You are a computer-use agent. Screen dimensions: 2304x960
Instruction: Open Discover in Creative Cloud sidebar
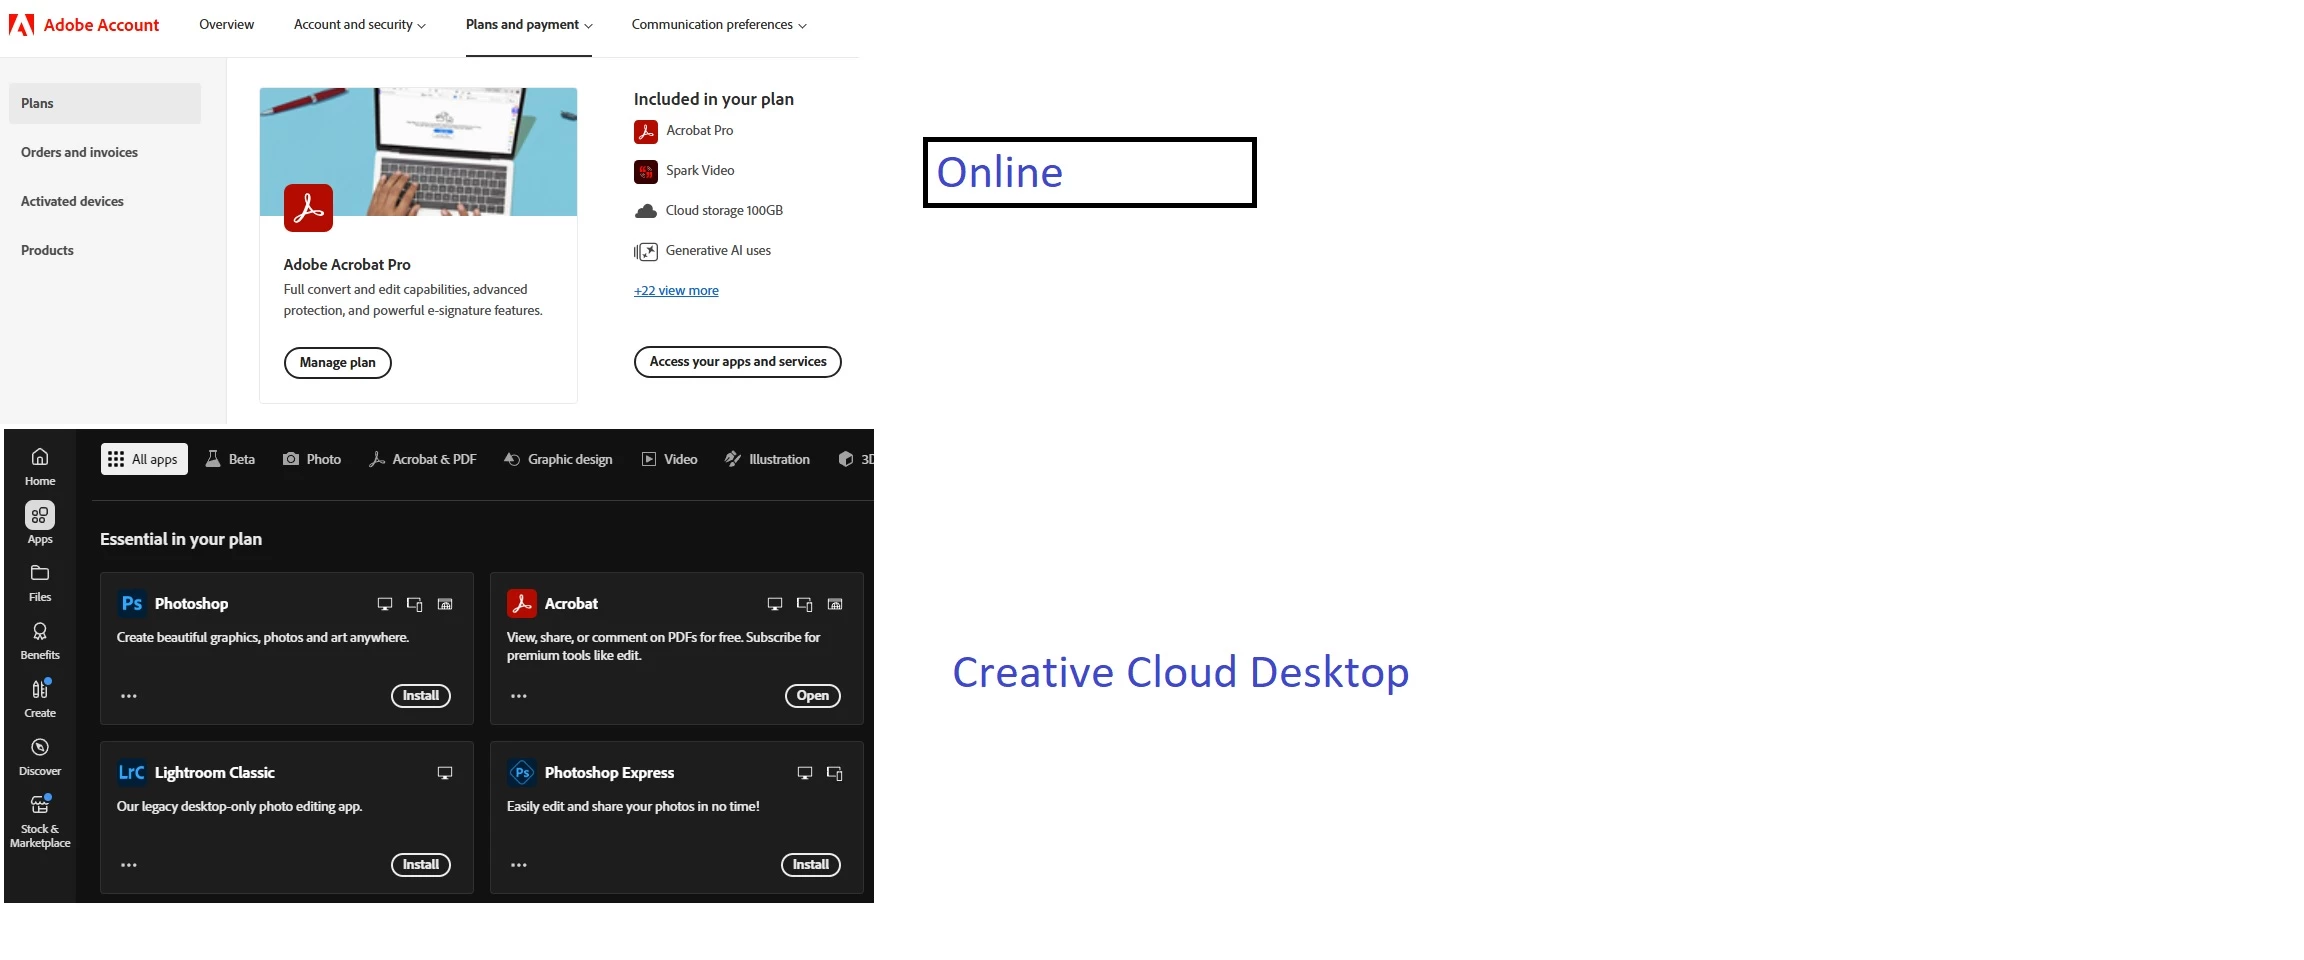click(x=40, y=757)
